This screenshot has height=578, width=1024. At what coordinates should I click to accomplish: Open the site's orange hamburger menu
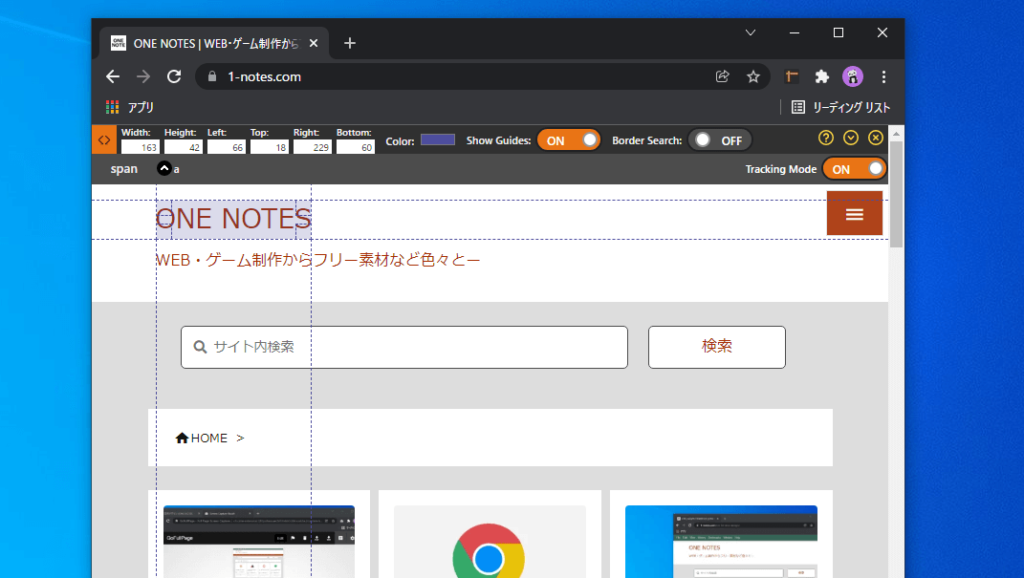(x=855, y=213)
